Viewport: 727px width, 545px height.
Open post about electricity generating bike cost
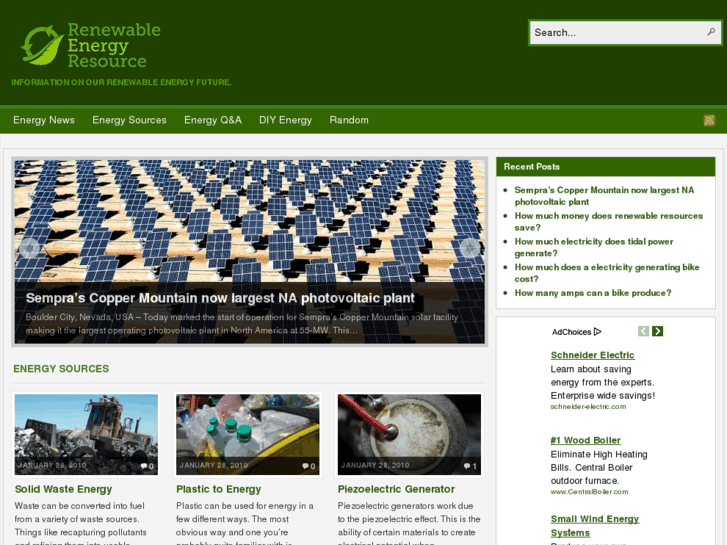606,273
